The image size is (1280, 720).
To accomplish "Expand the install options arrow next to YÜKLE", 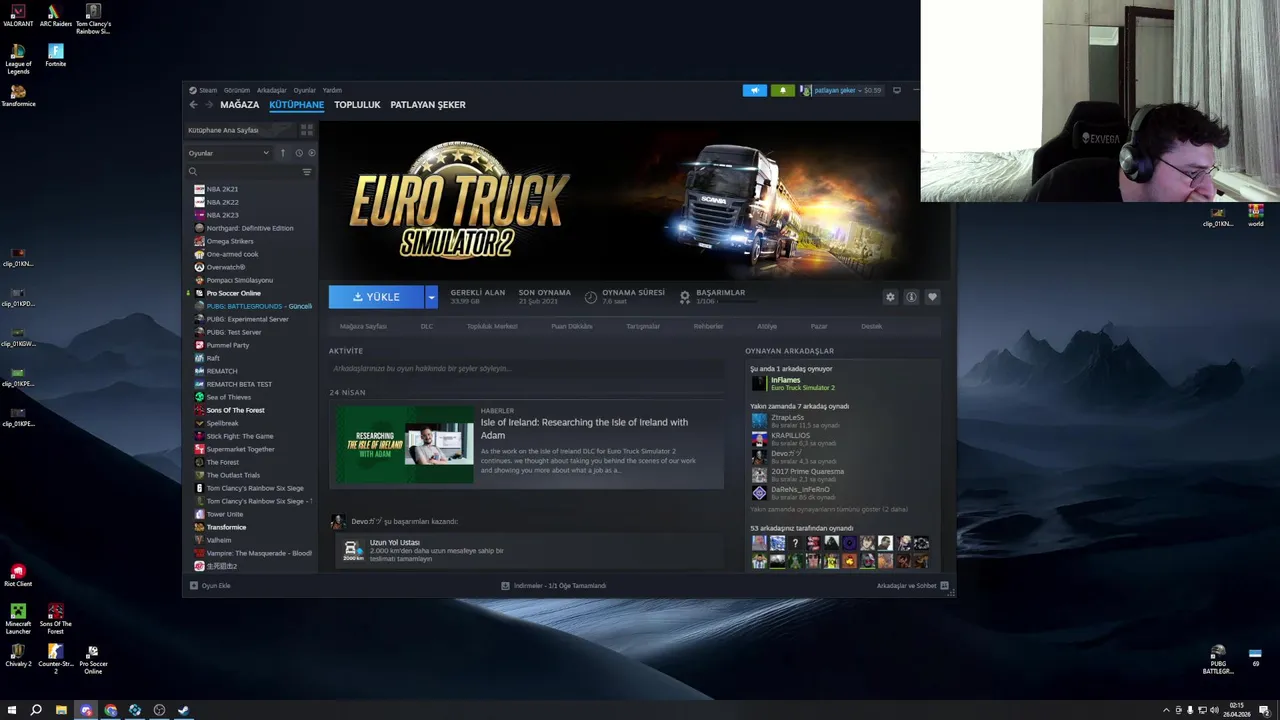I will [x=431, y=297].
